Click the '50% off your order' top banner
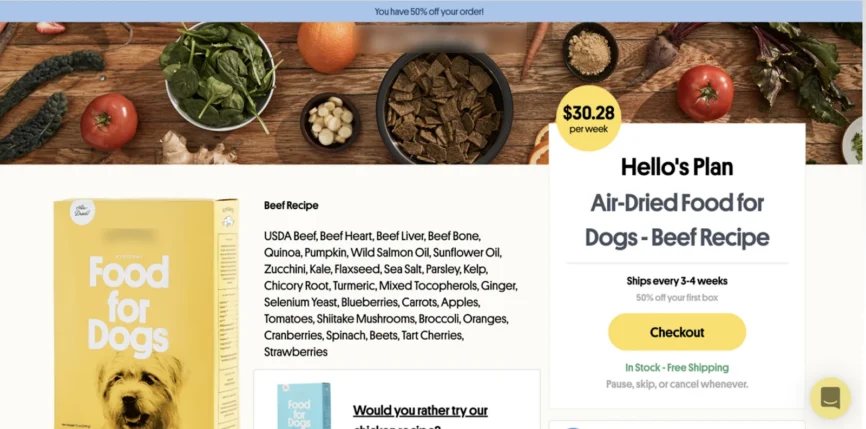The height and width of the screenshot is (429, 866). (x=429, y=11)
